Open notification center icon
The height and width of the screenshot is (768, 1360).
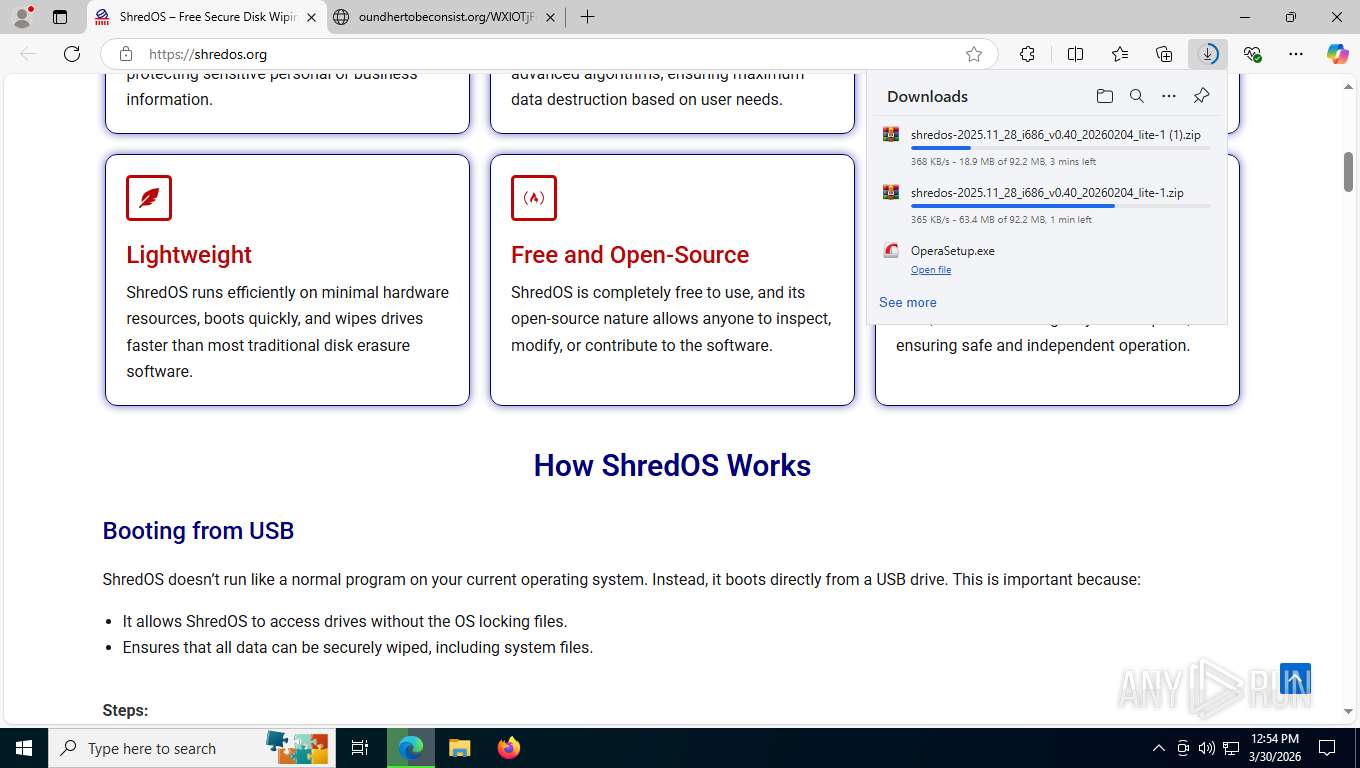[1327, 748]
